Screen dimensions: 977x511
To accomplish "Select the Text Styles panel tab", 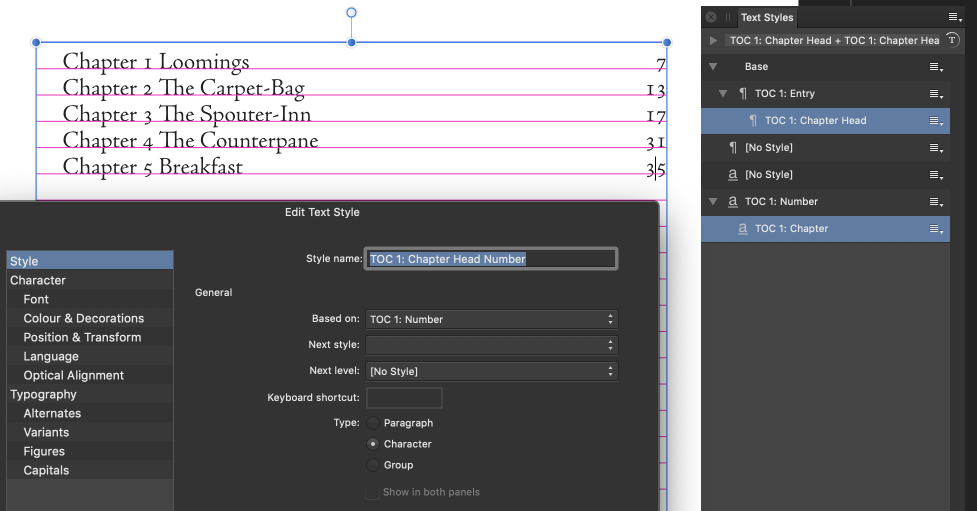I will 766,17.
